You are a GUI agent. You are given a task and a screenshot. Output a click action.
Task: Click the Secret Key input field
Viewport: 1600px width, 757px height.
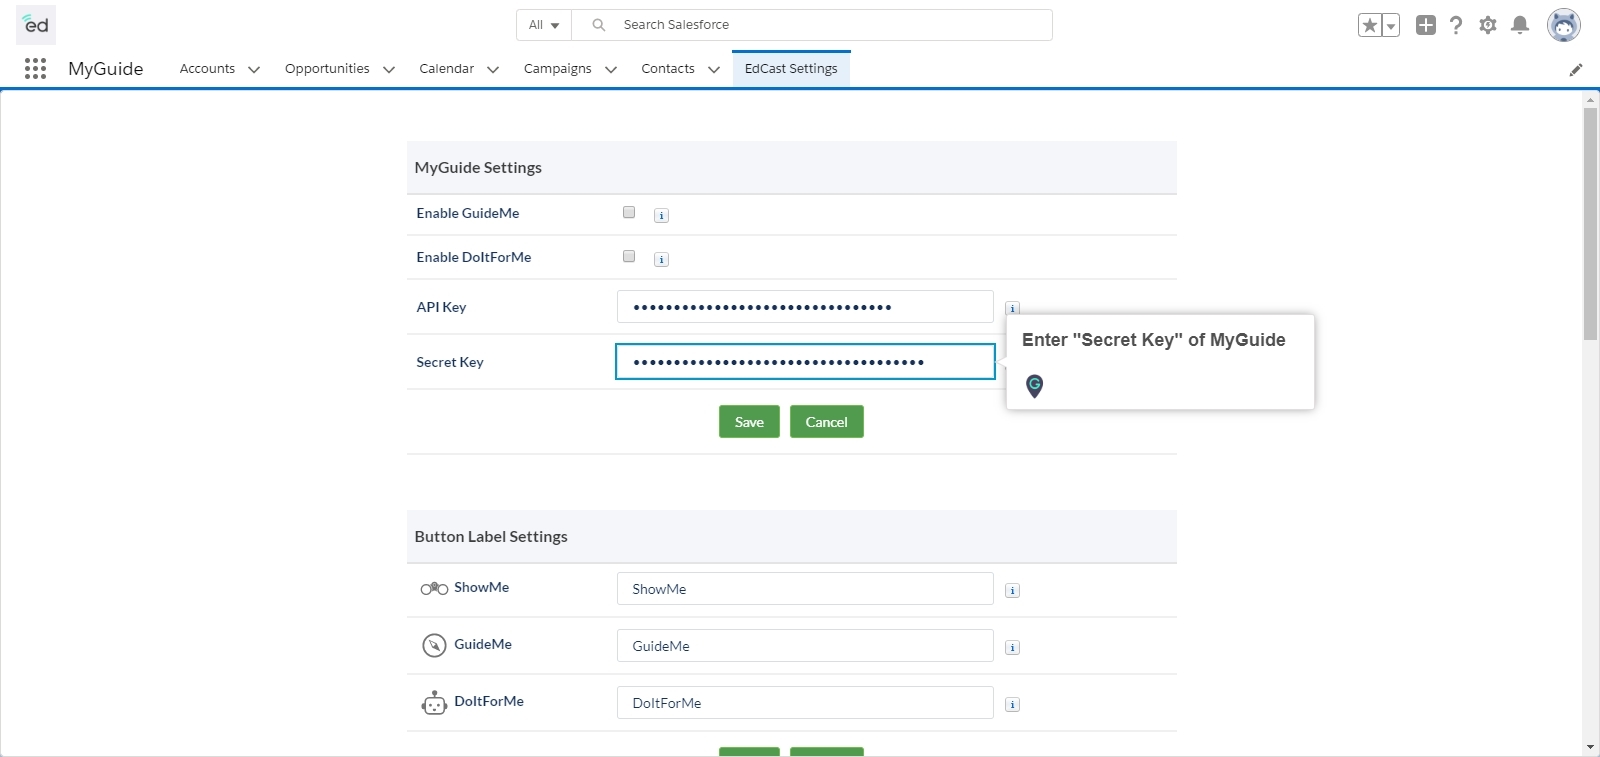805,362
